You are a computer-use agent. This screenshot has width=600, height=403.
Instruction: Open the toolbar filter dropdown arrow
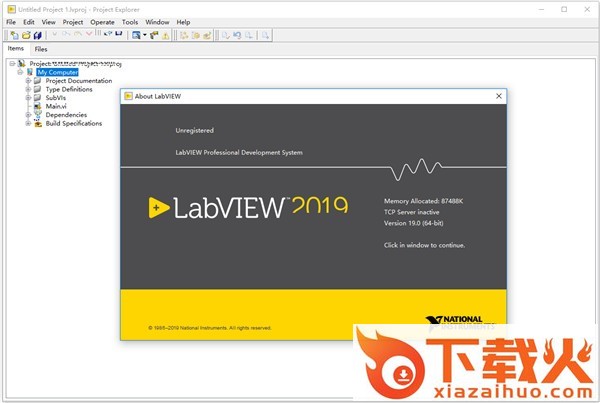145,35
